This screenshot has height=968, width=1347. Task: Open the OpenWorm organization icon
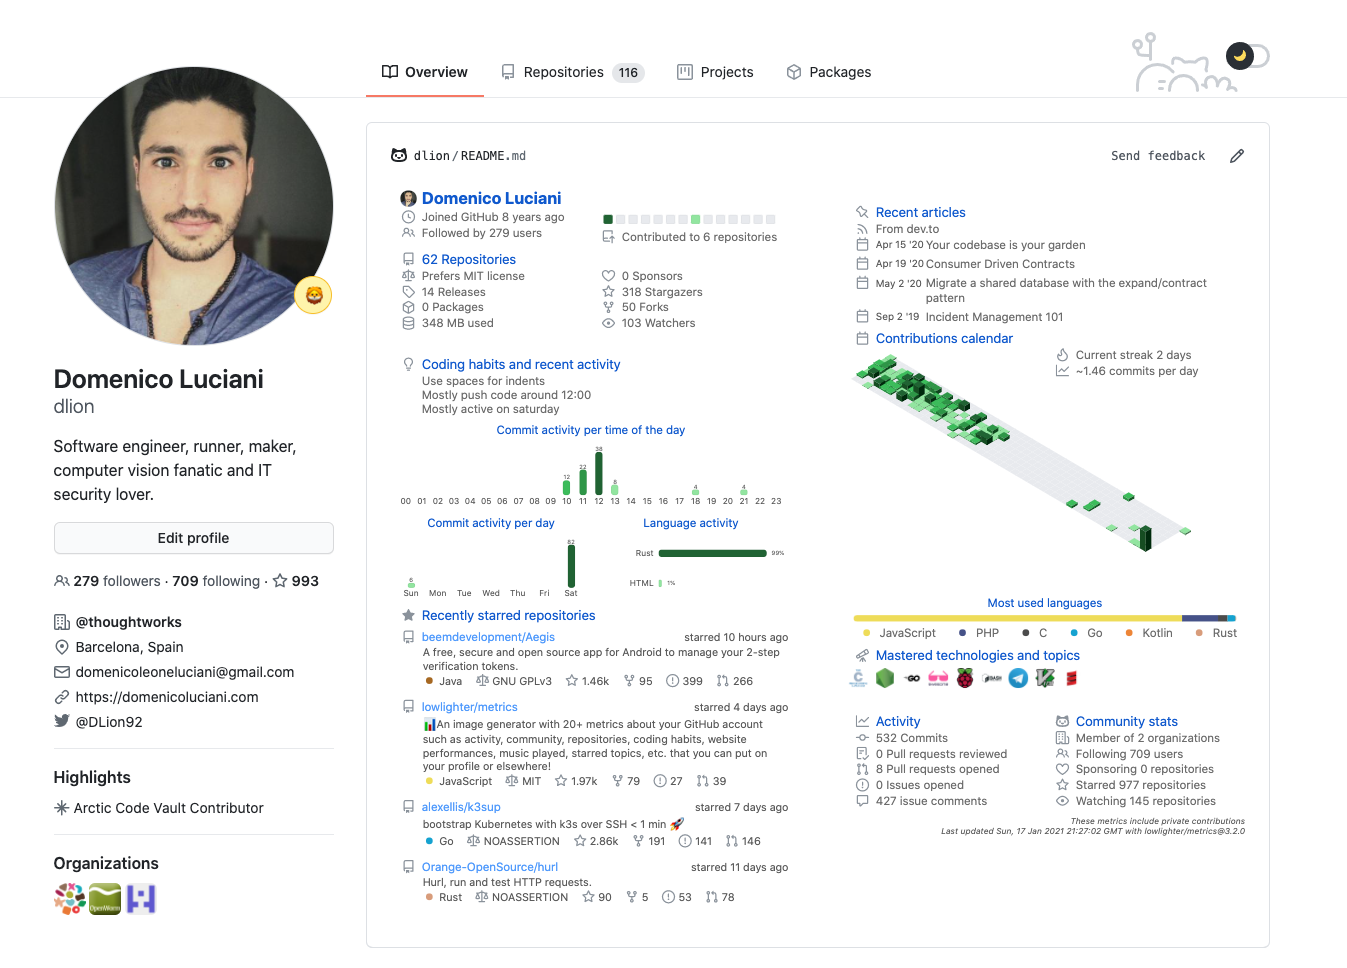click(105, 899)
